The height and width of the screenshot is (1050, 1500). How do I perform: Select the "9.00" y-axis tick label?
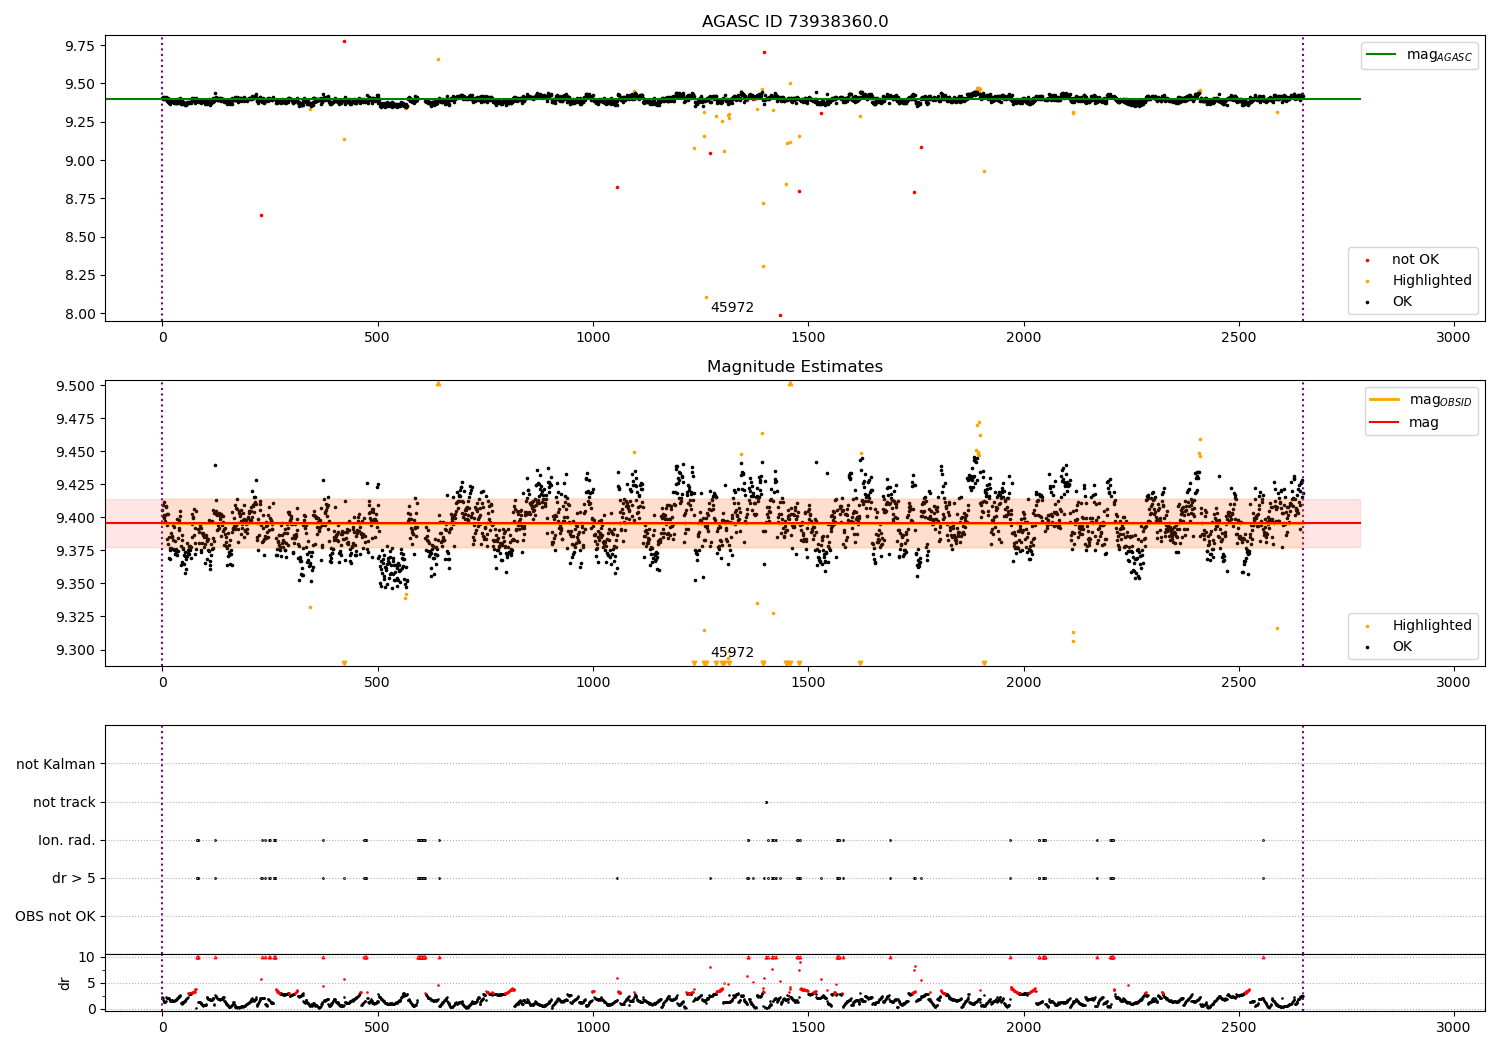[80, 161]
